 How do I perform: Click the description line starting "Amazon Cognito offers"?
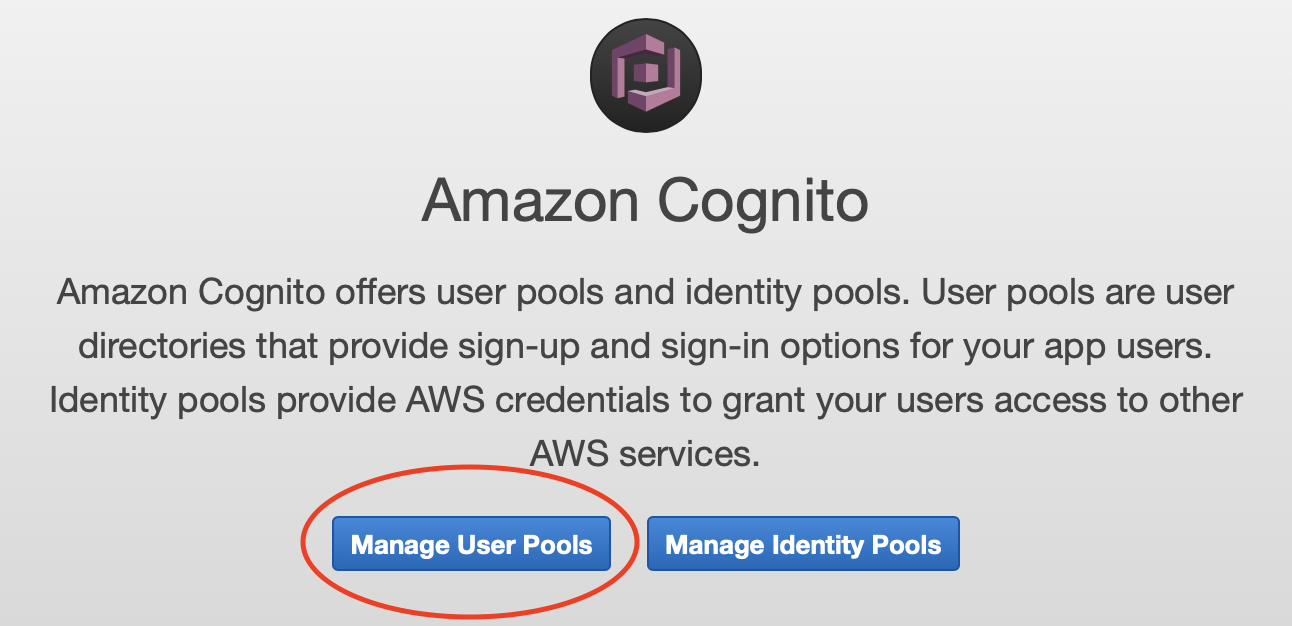click(645, 293)
